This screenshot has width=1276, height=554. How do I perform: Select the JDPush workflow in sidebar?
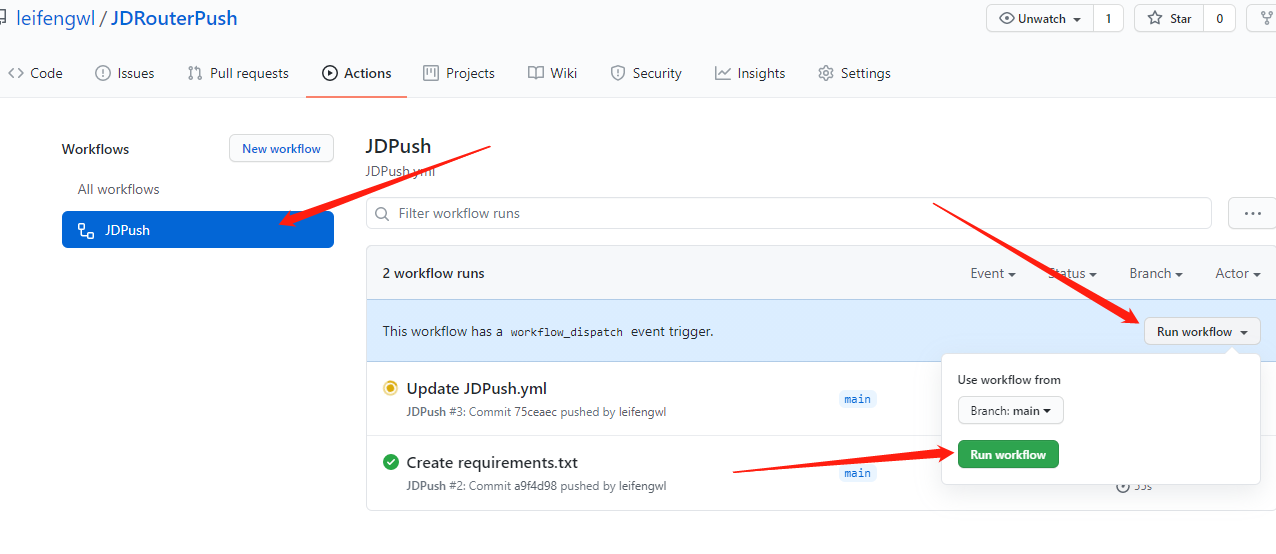coord(198,230)
